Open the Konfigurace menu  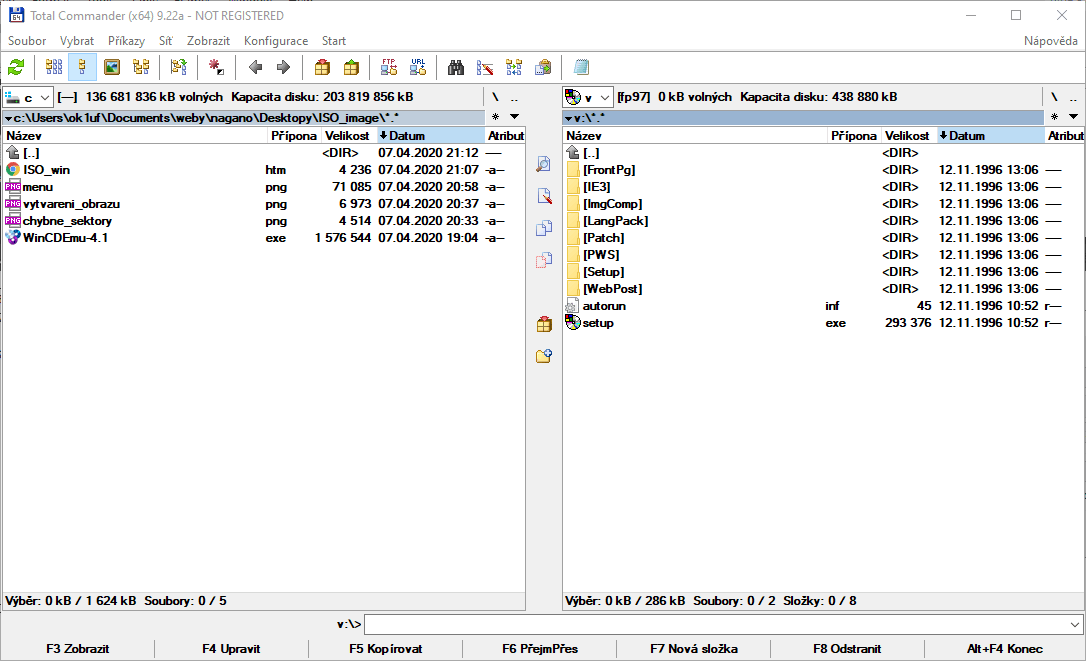click(276, 41)
